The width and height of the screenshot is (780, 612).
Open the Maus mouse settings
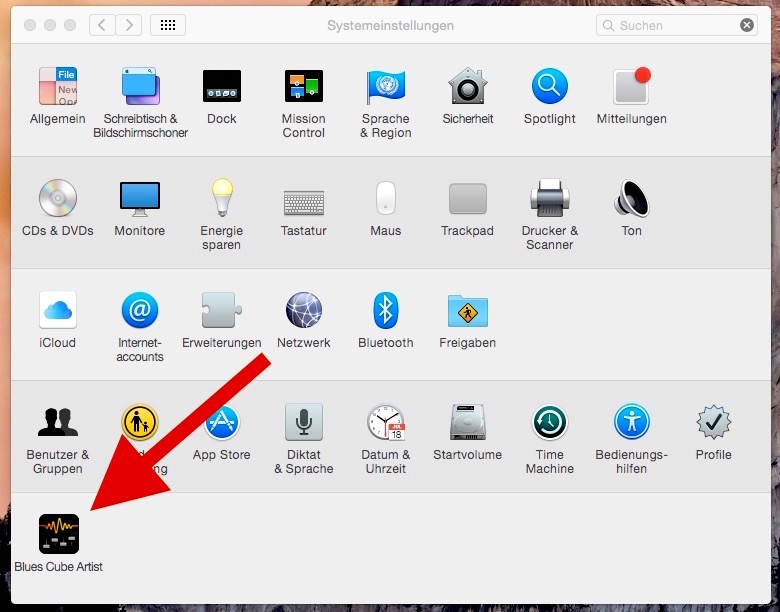coord(386,198)
